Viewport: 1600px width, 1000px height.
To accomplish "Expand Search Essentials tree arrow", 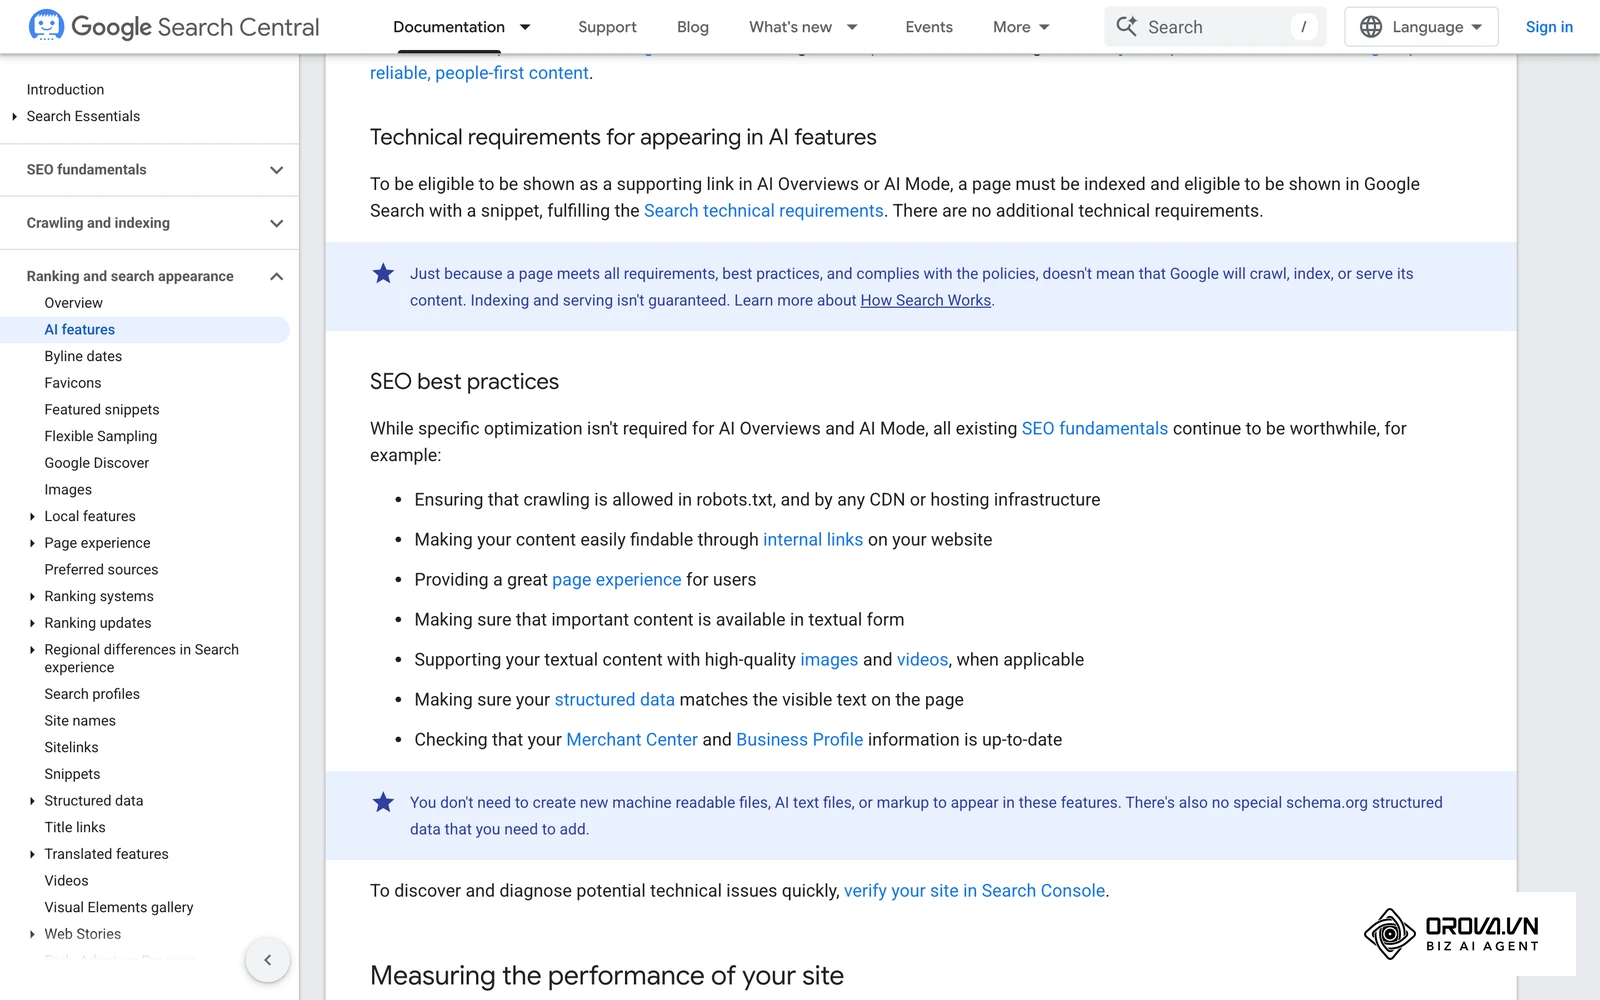I will [x=14, y=117].
